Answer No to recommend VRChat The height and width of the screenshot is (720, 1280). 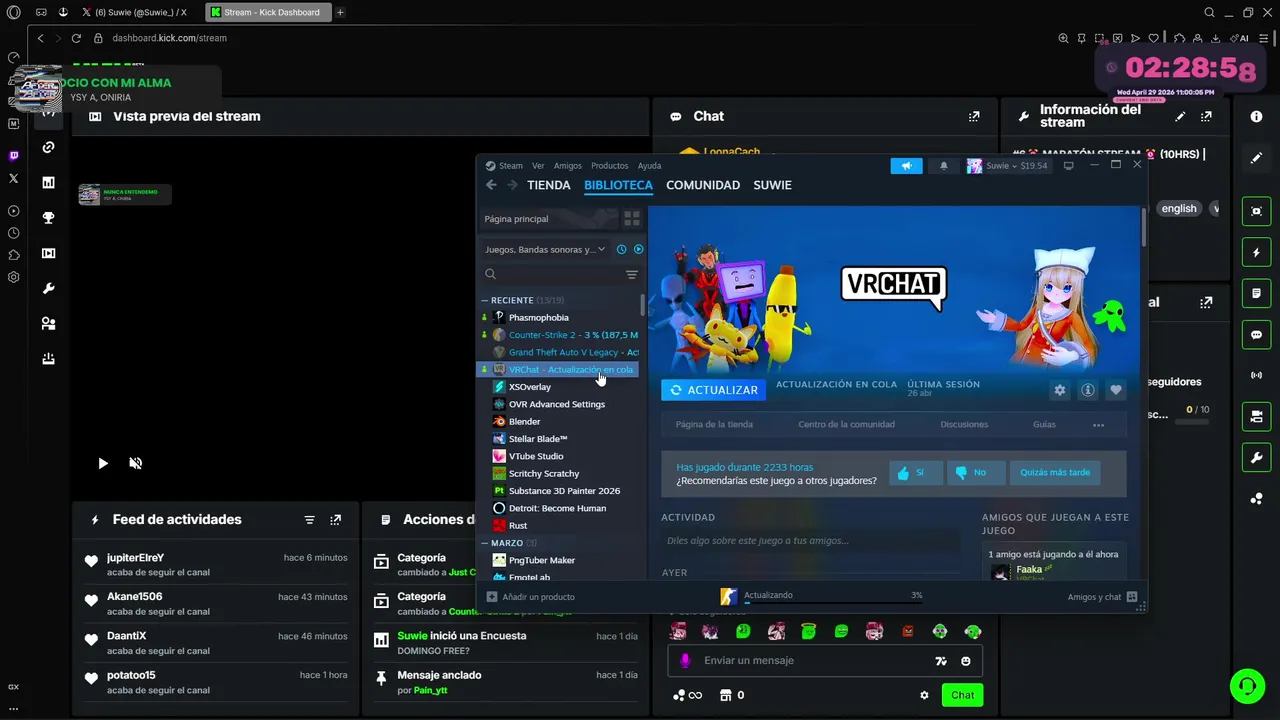pyautogui.click(x=976, y=473)
